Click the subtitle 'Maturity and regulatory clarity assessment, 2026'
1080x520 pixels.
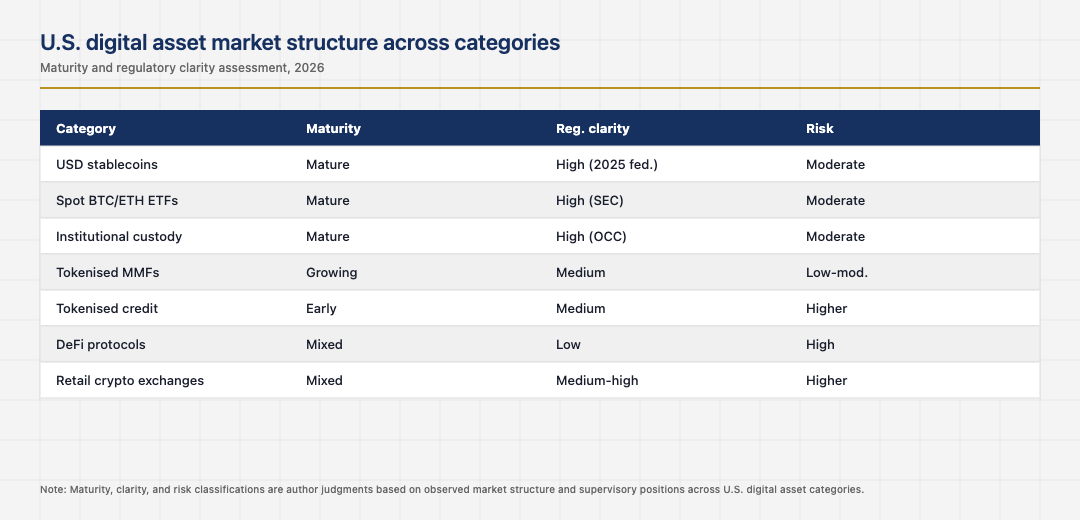point(182,68)
